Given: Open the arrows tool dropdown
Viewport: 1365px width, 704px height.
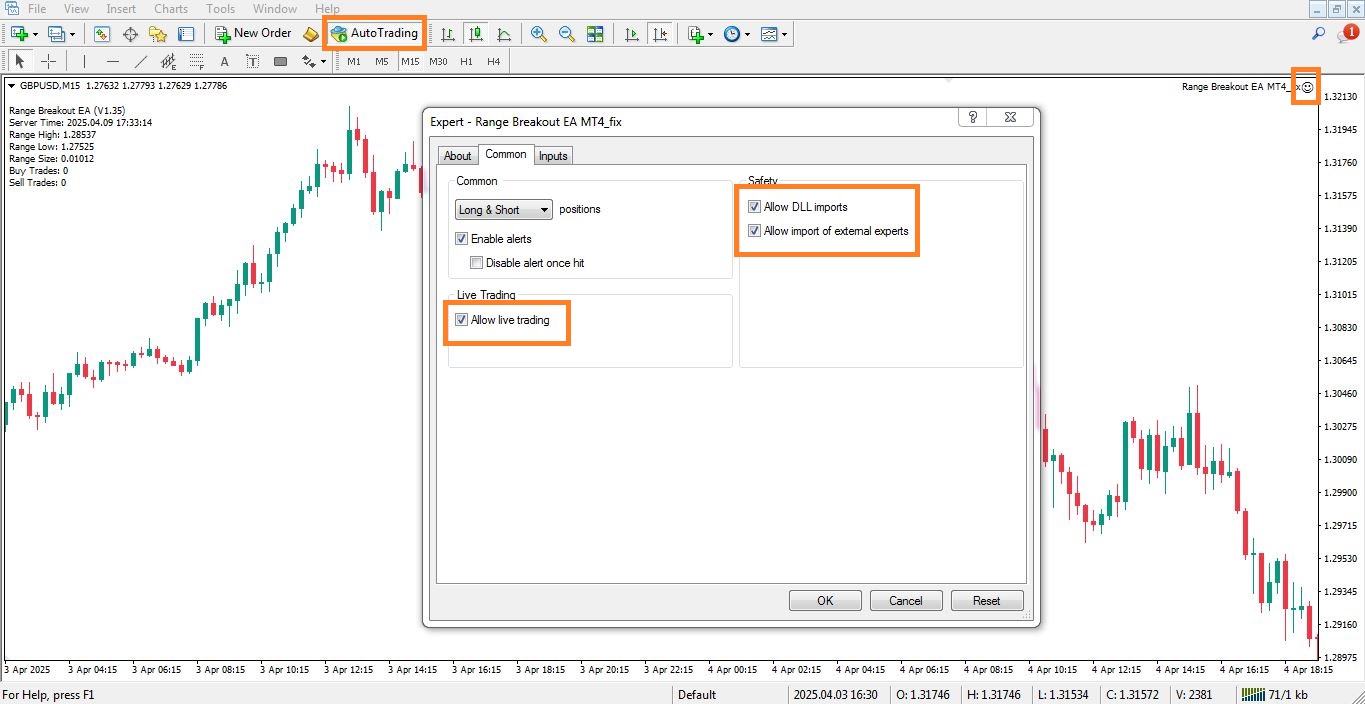Looking at the screenshot, I should coord(325,60).
